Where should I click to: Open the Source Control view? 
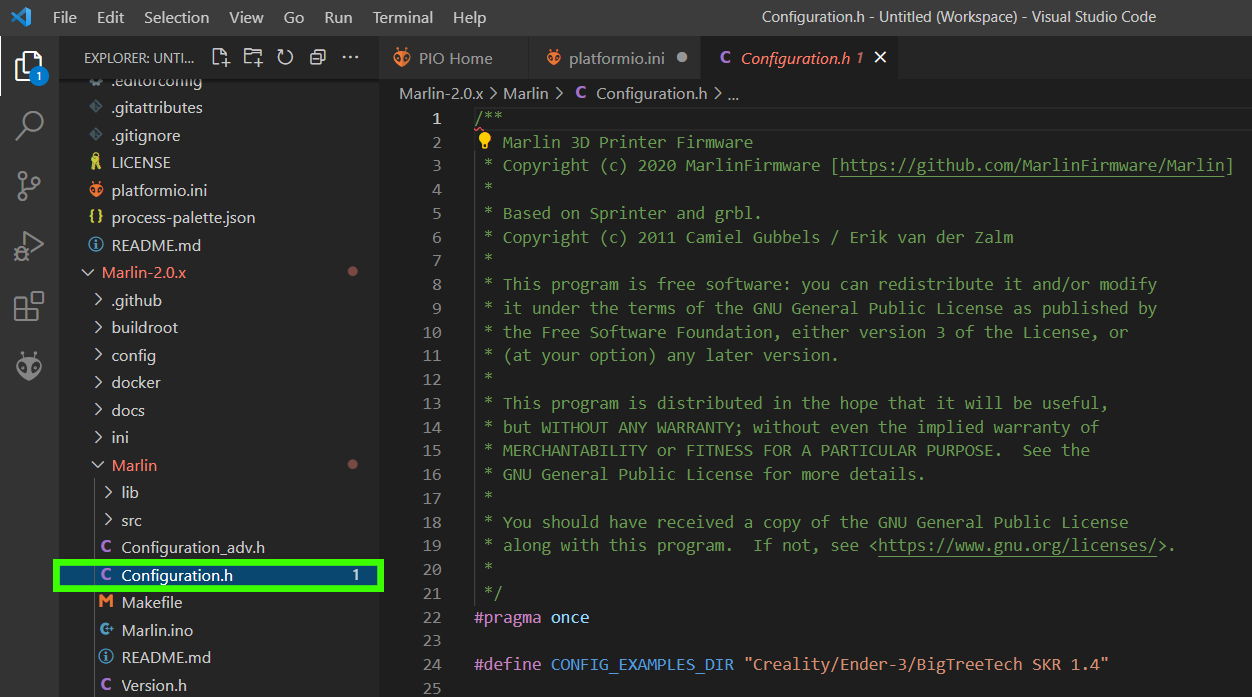29,186
